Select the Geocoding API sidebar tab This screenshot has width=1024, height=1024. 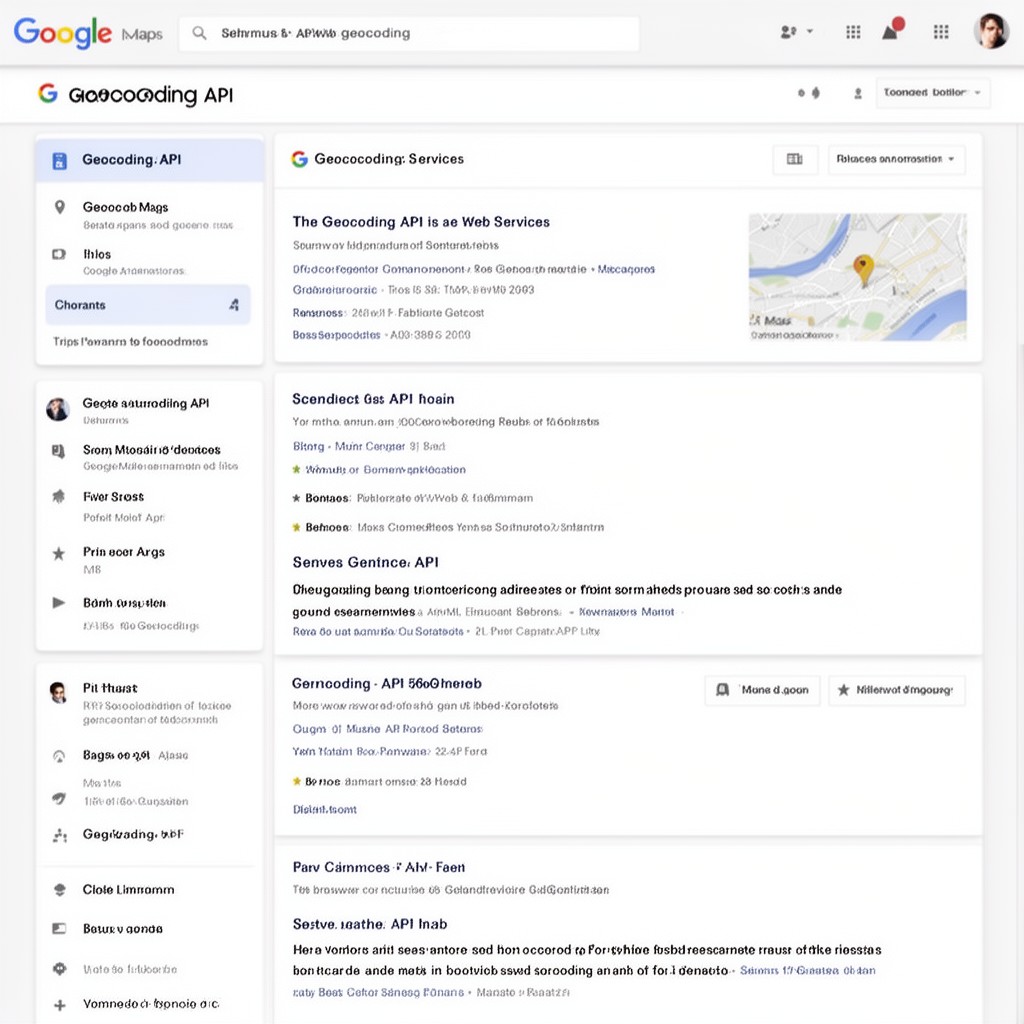150,160
